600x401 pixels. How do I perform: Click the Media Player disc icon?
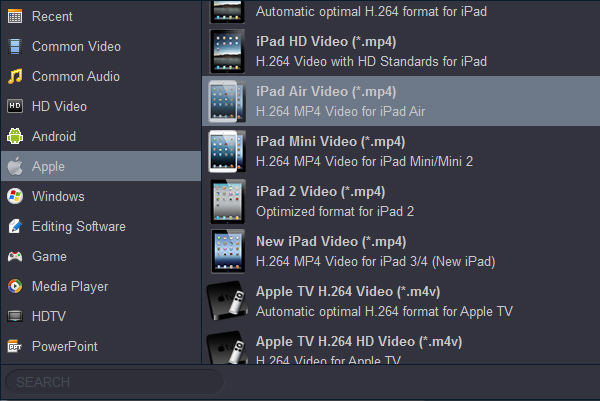pos(15,286)
